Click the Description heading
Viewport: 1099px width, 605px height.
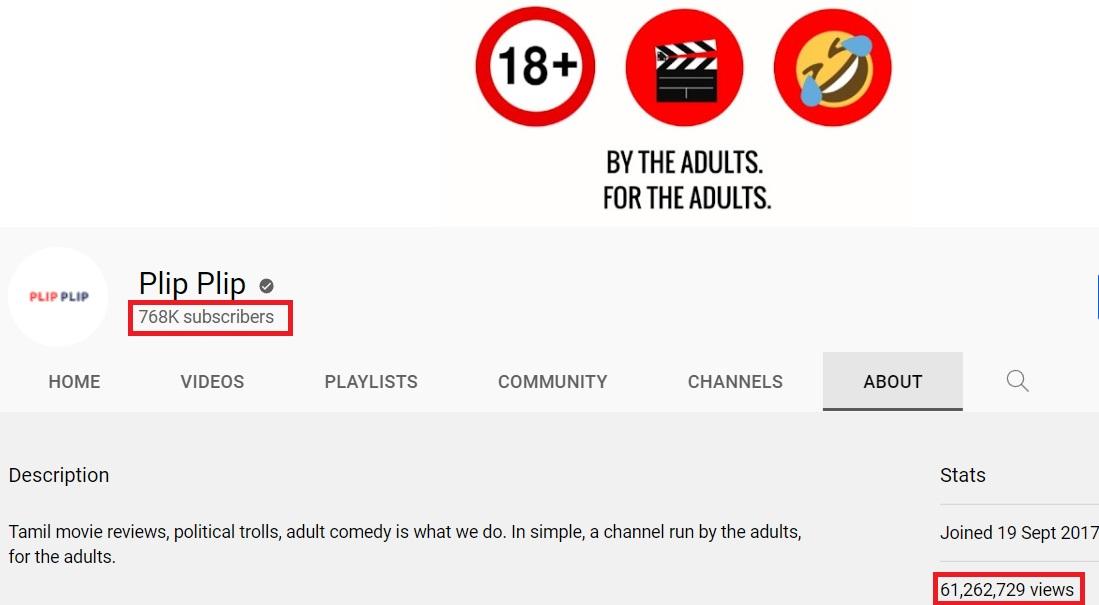click(59, 475)
